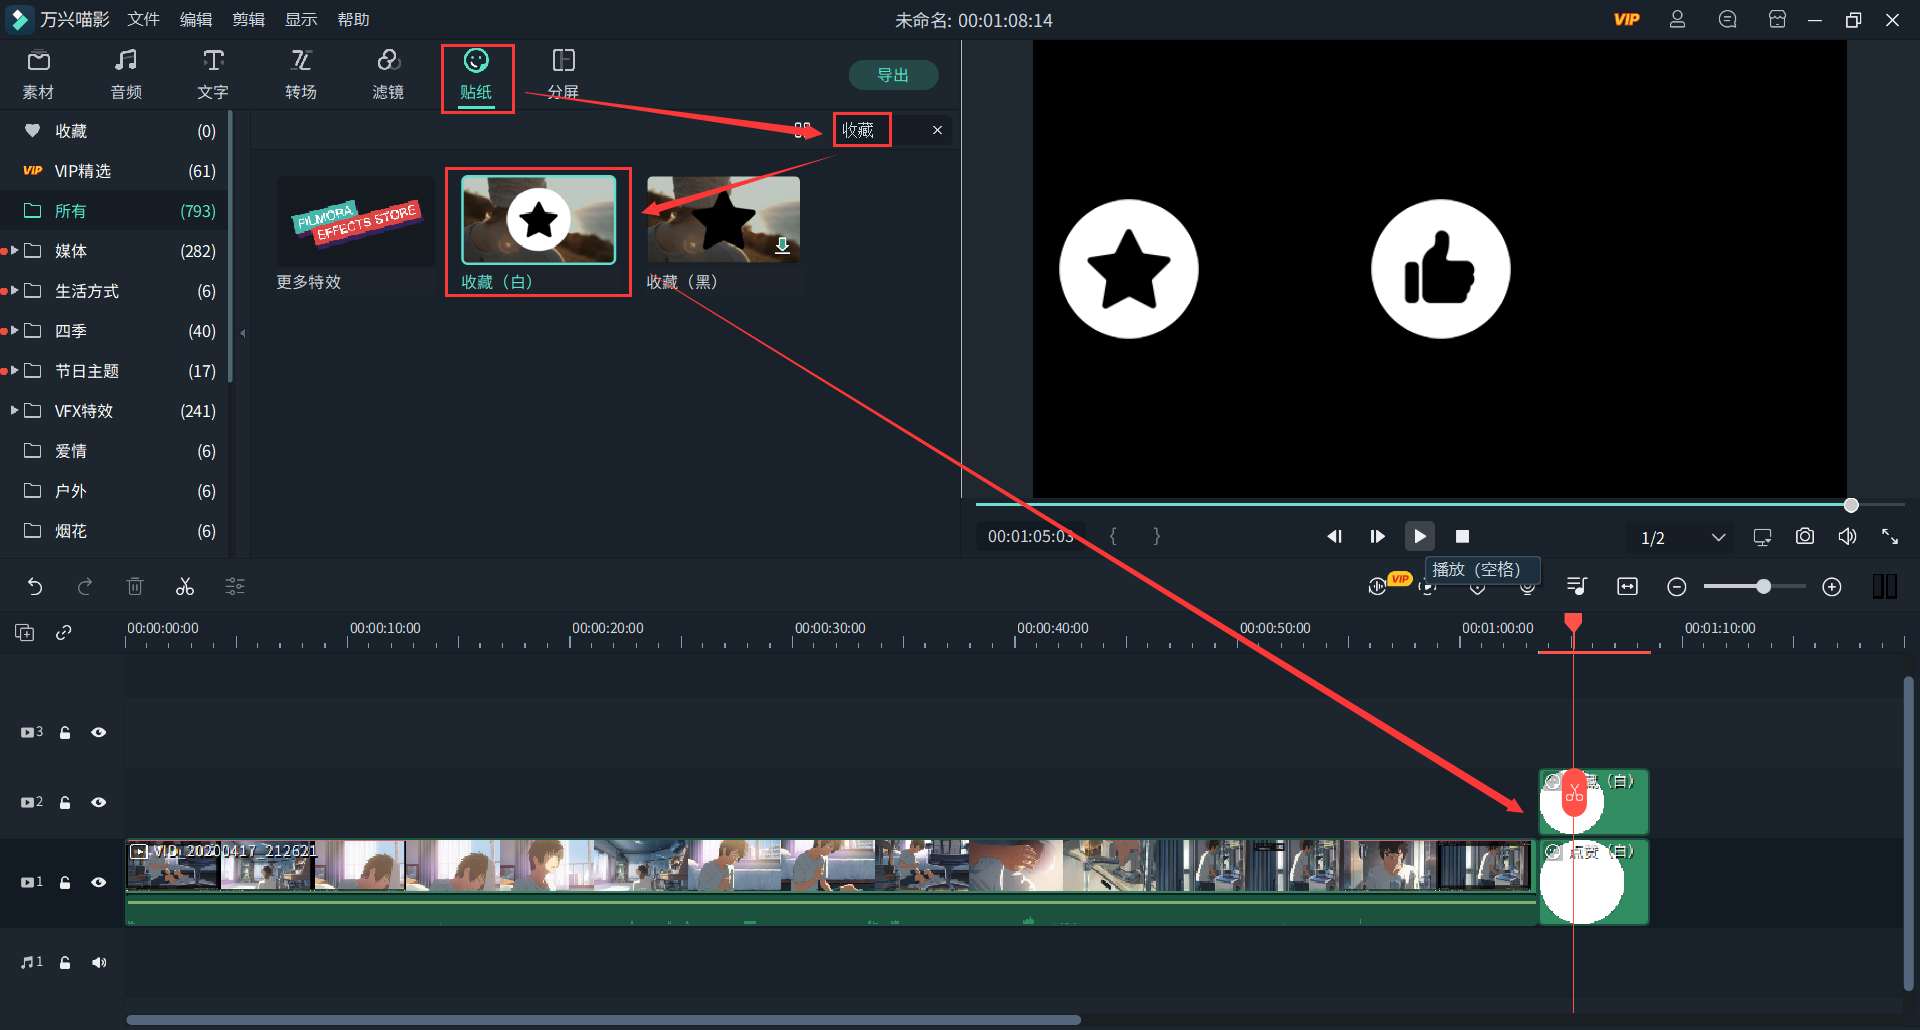Open the 文件 menu
1920x1030 pixels.
(x=143, y=20)
